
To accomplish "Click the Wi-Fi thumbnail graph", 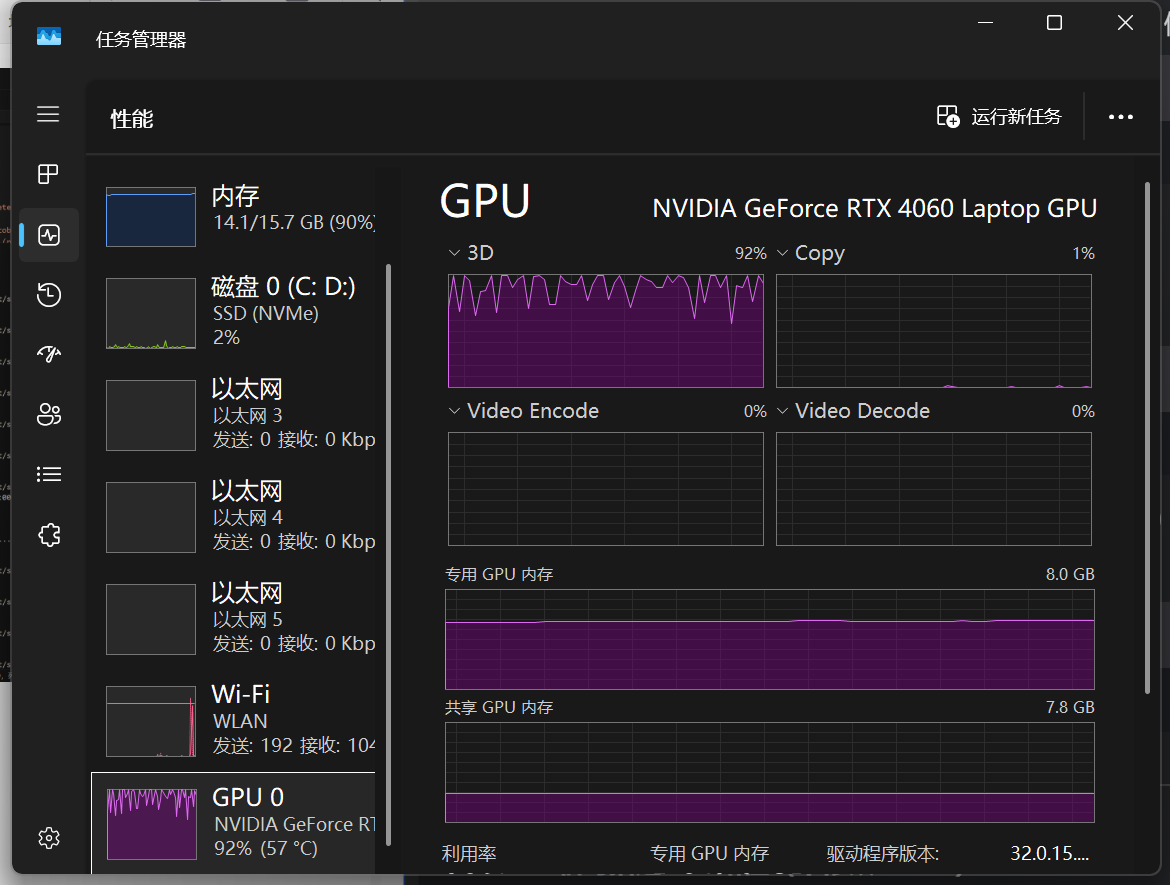I will point(151,722).
